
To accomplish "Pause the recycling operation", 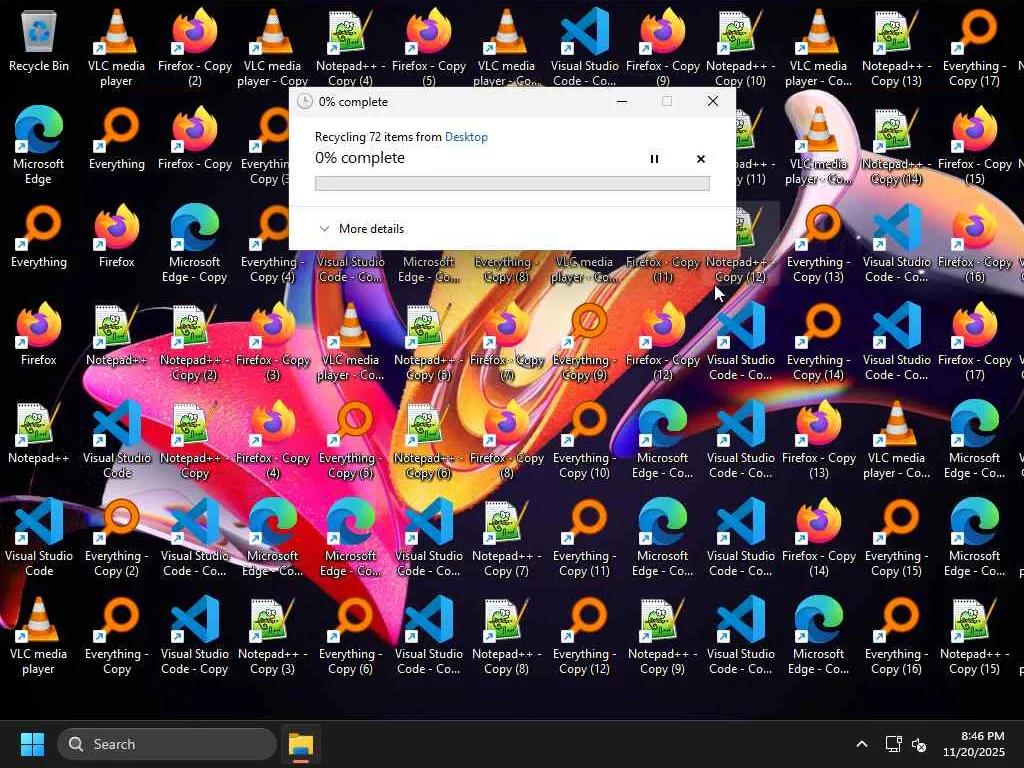I will coord(654,159).
